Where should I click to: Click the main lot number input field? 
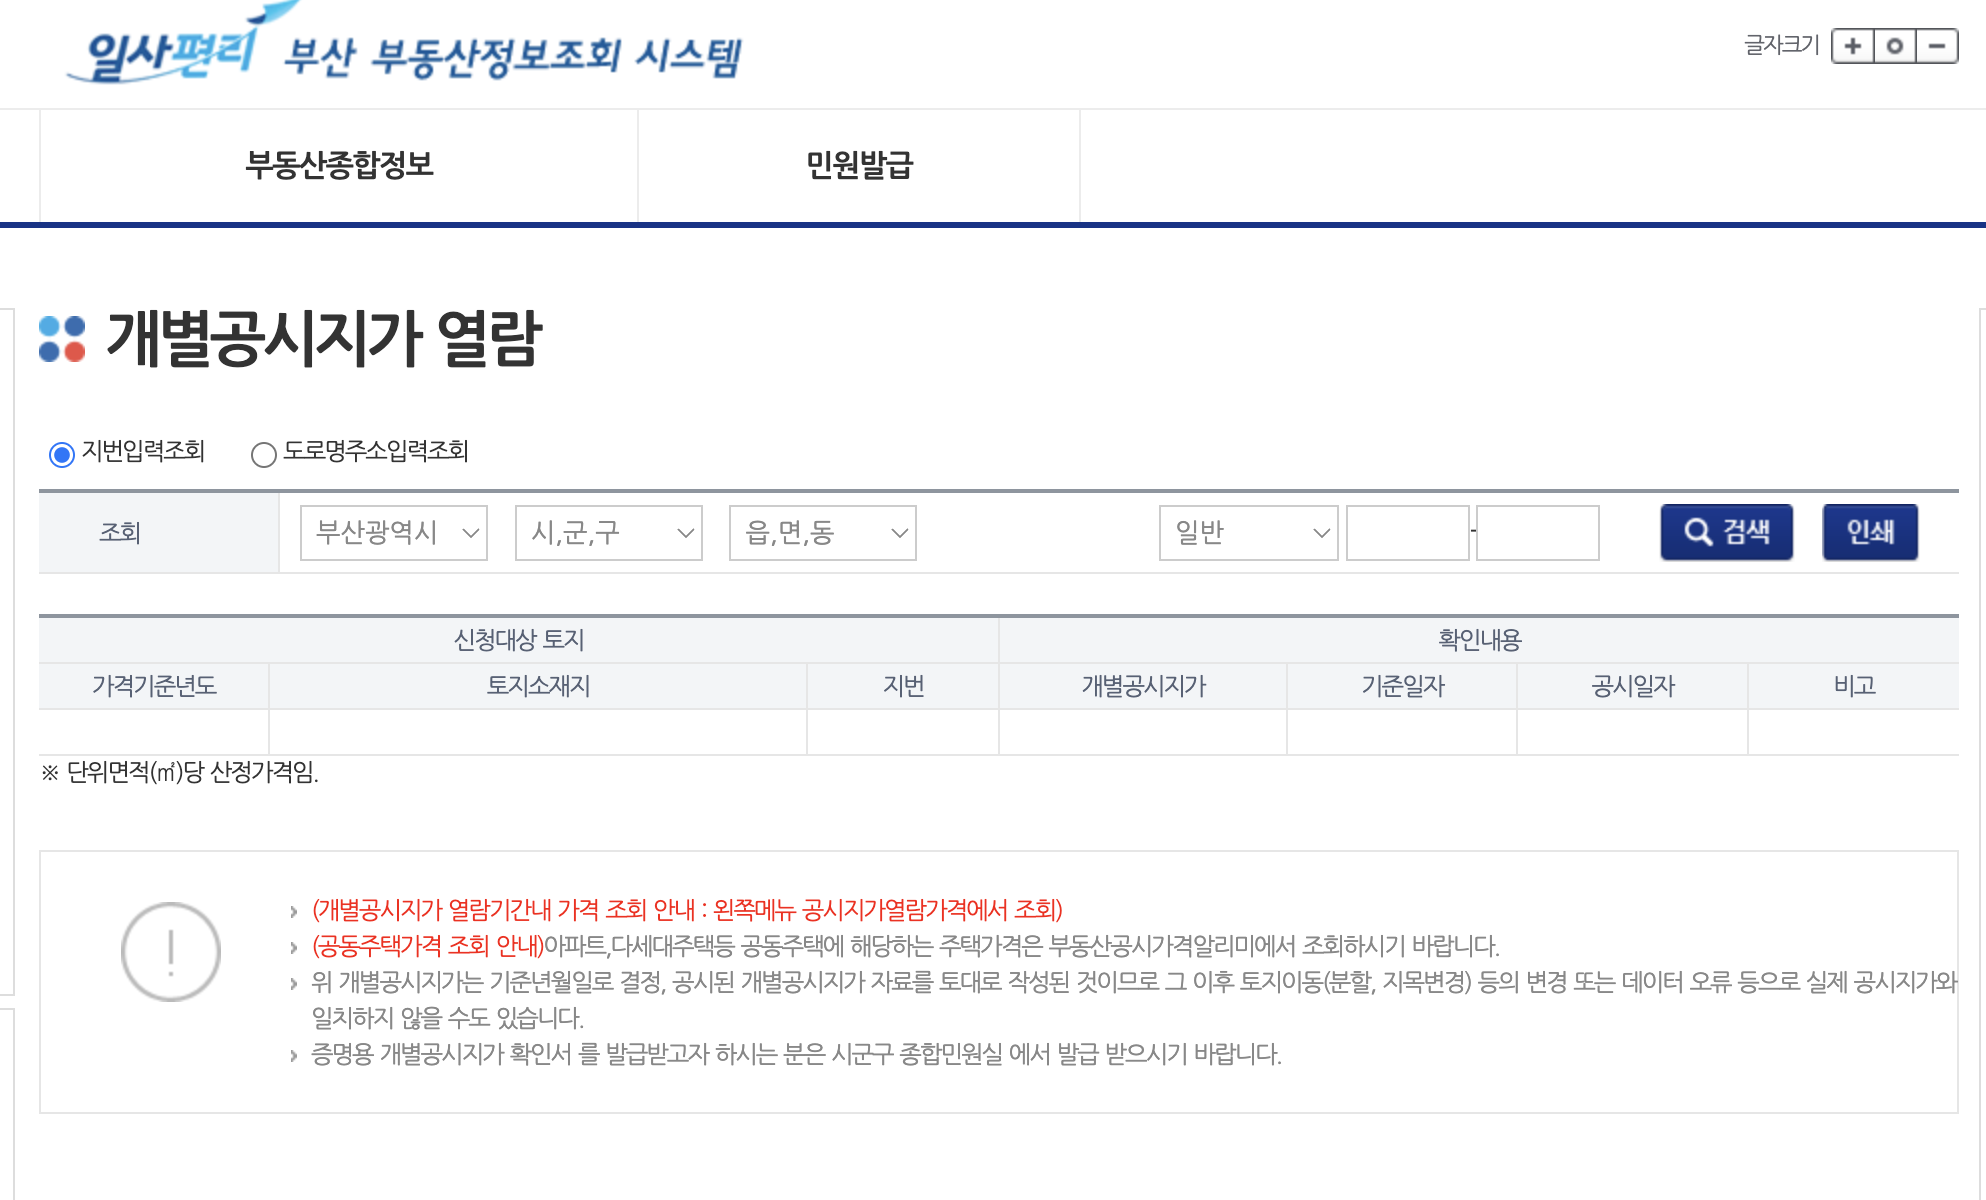click(x=1407, y=533)
